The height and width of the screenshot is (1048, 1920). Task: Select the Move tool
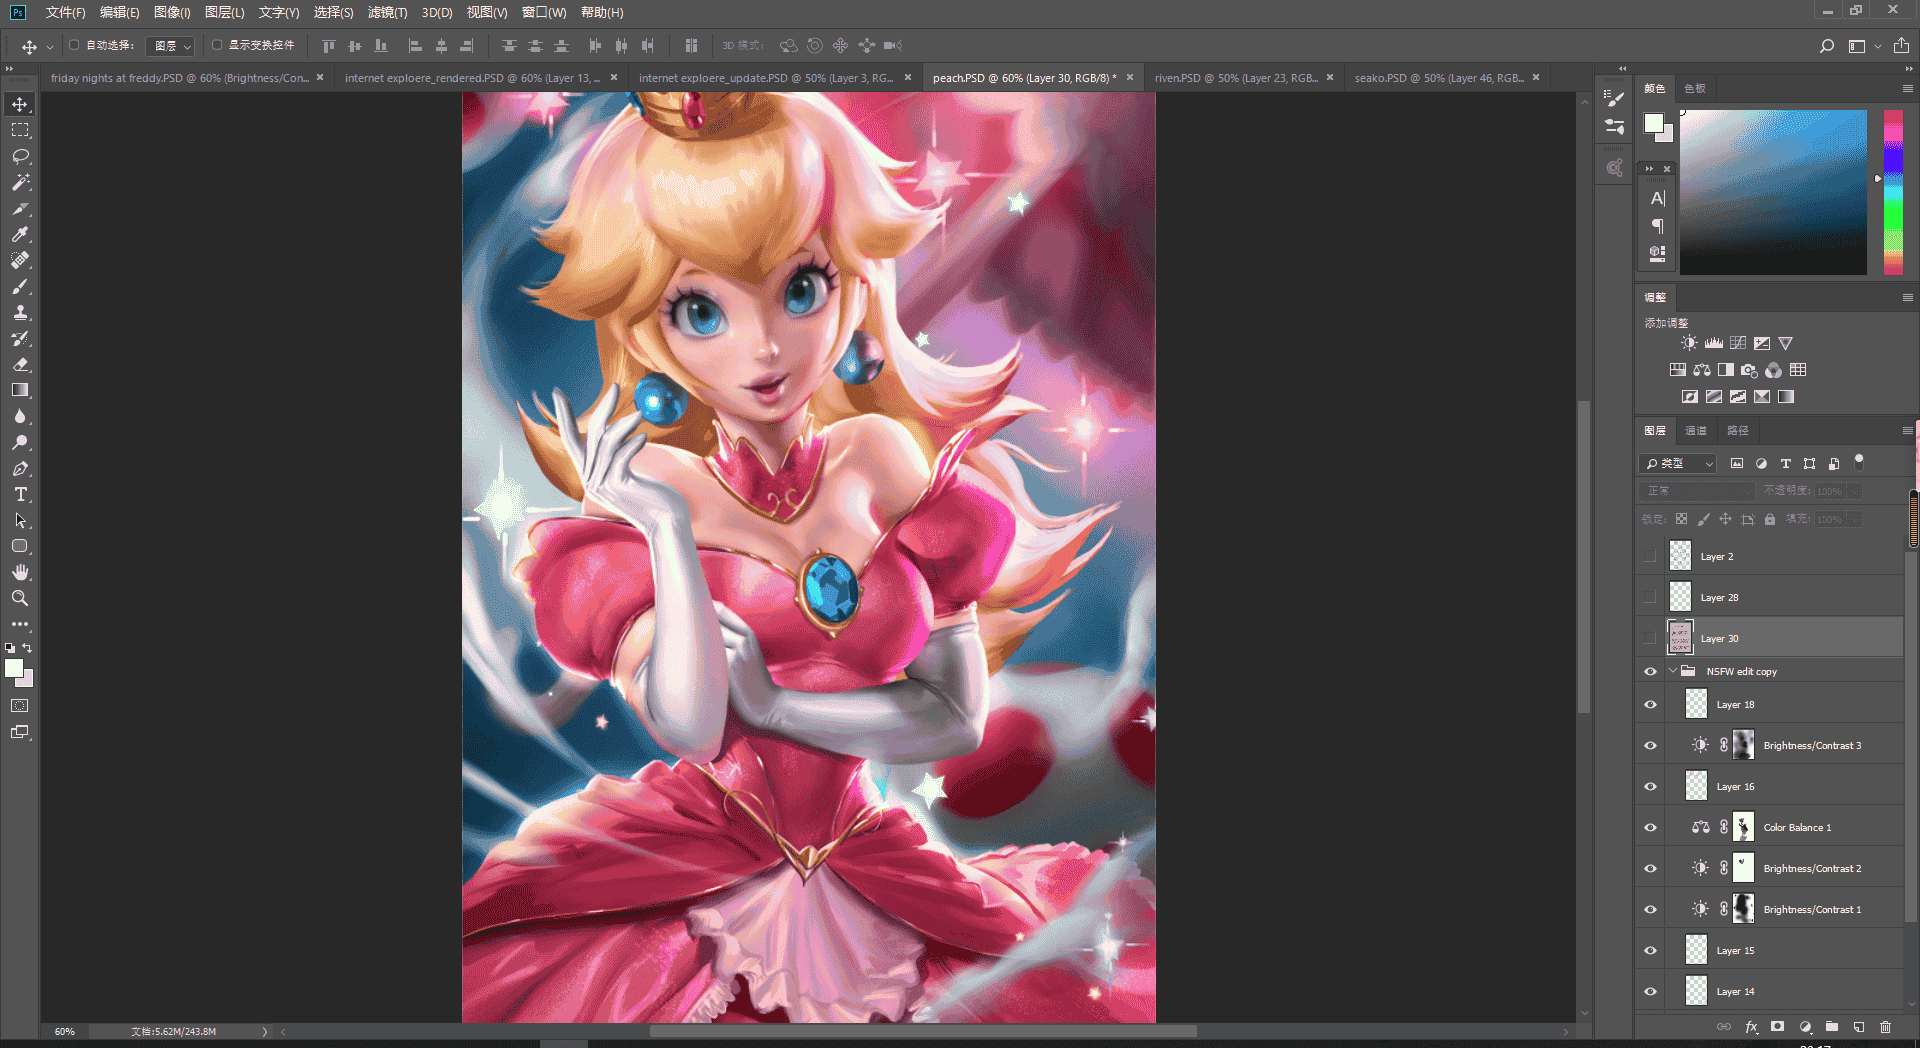pyautogui.click(x=20, y=104)
